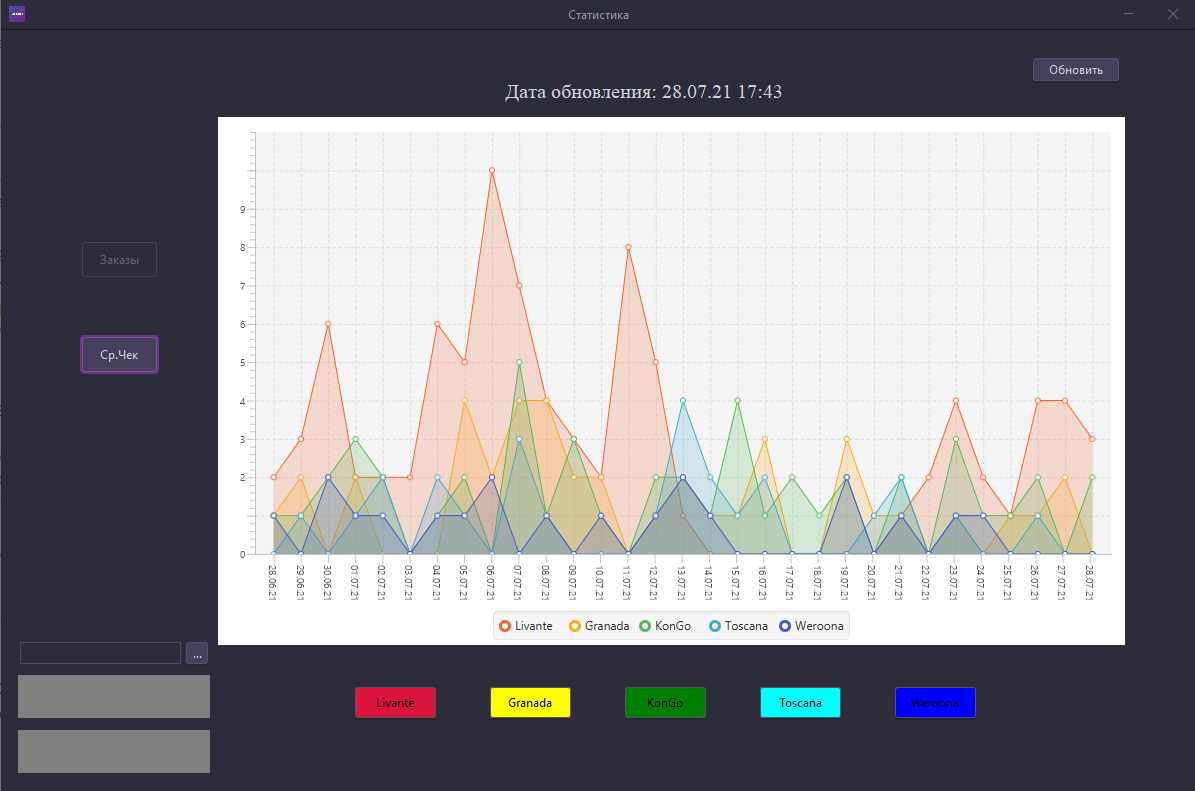The image size is (1195, 791).
Task: Click the Livante point at value 3 on 28.07.21
Action: (x=1092, y=439)
